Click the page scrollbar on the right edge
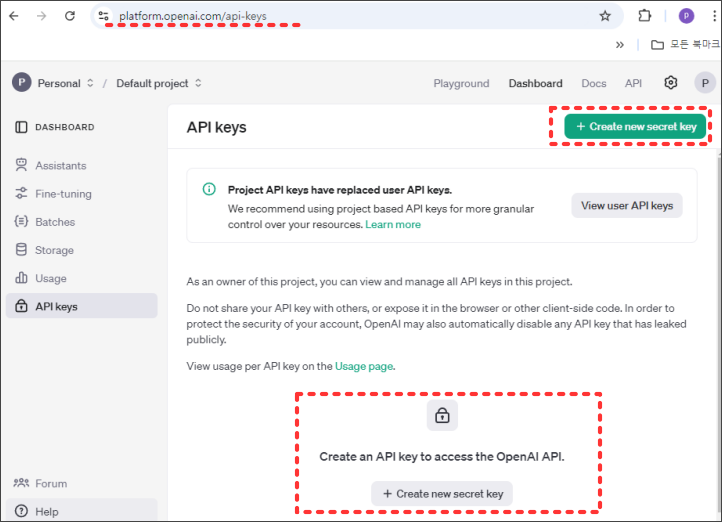This screenshot has height=522, width=722. pos(719,337)
